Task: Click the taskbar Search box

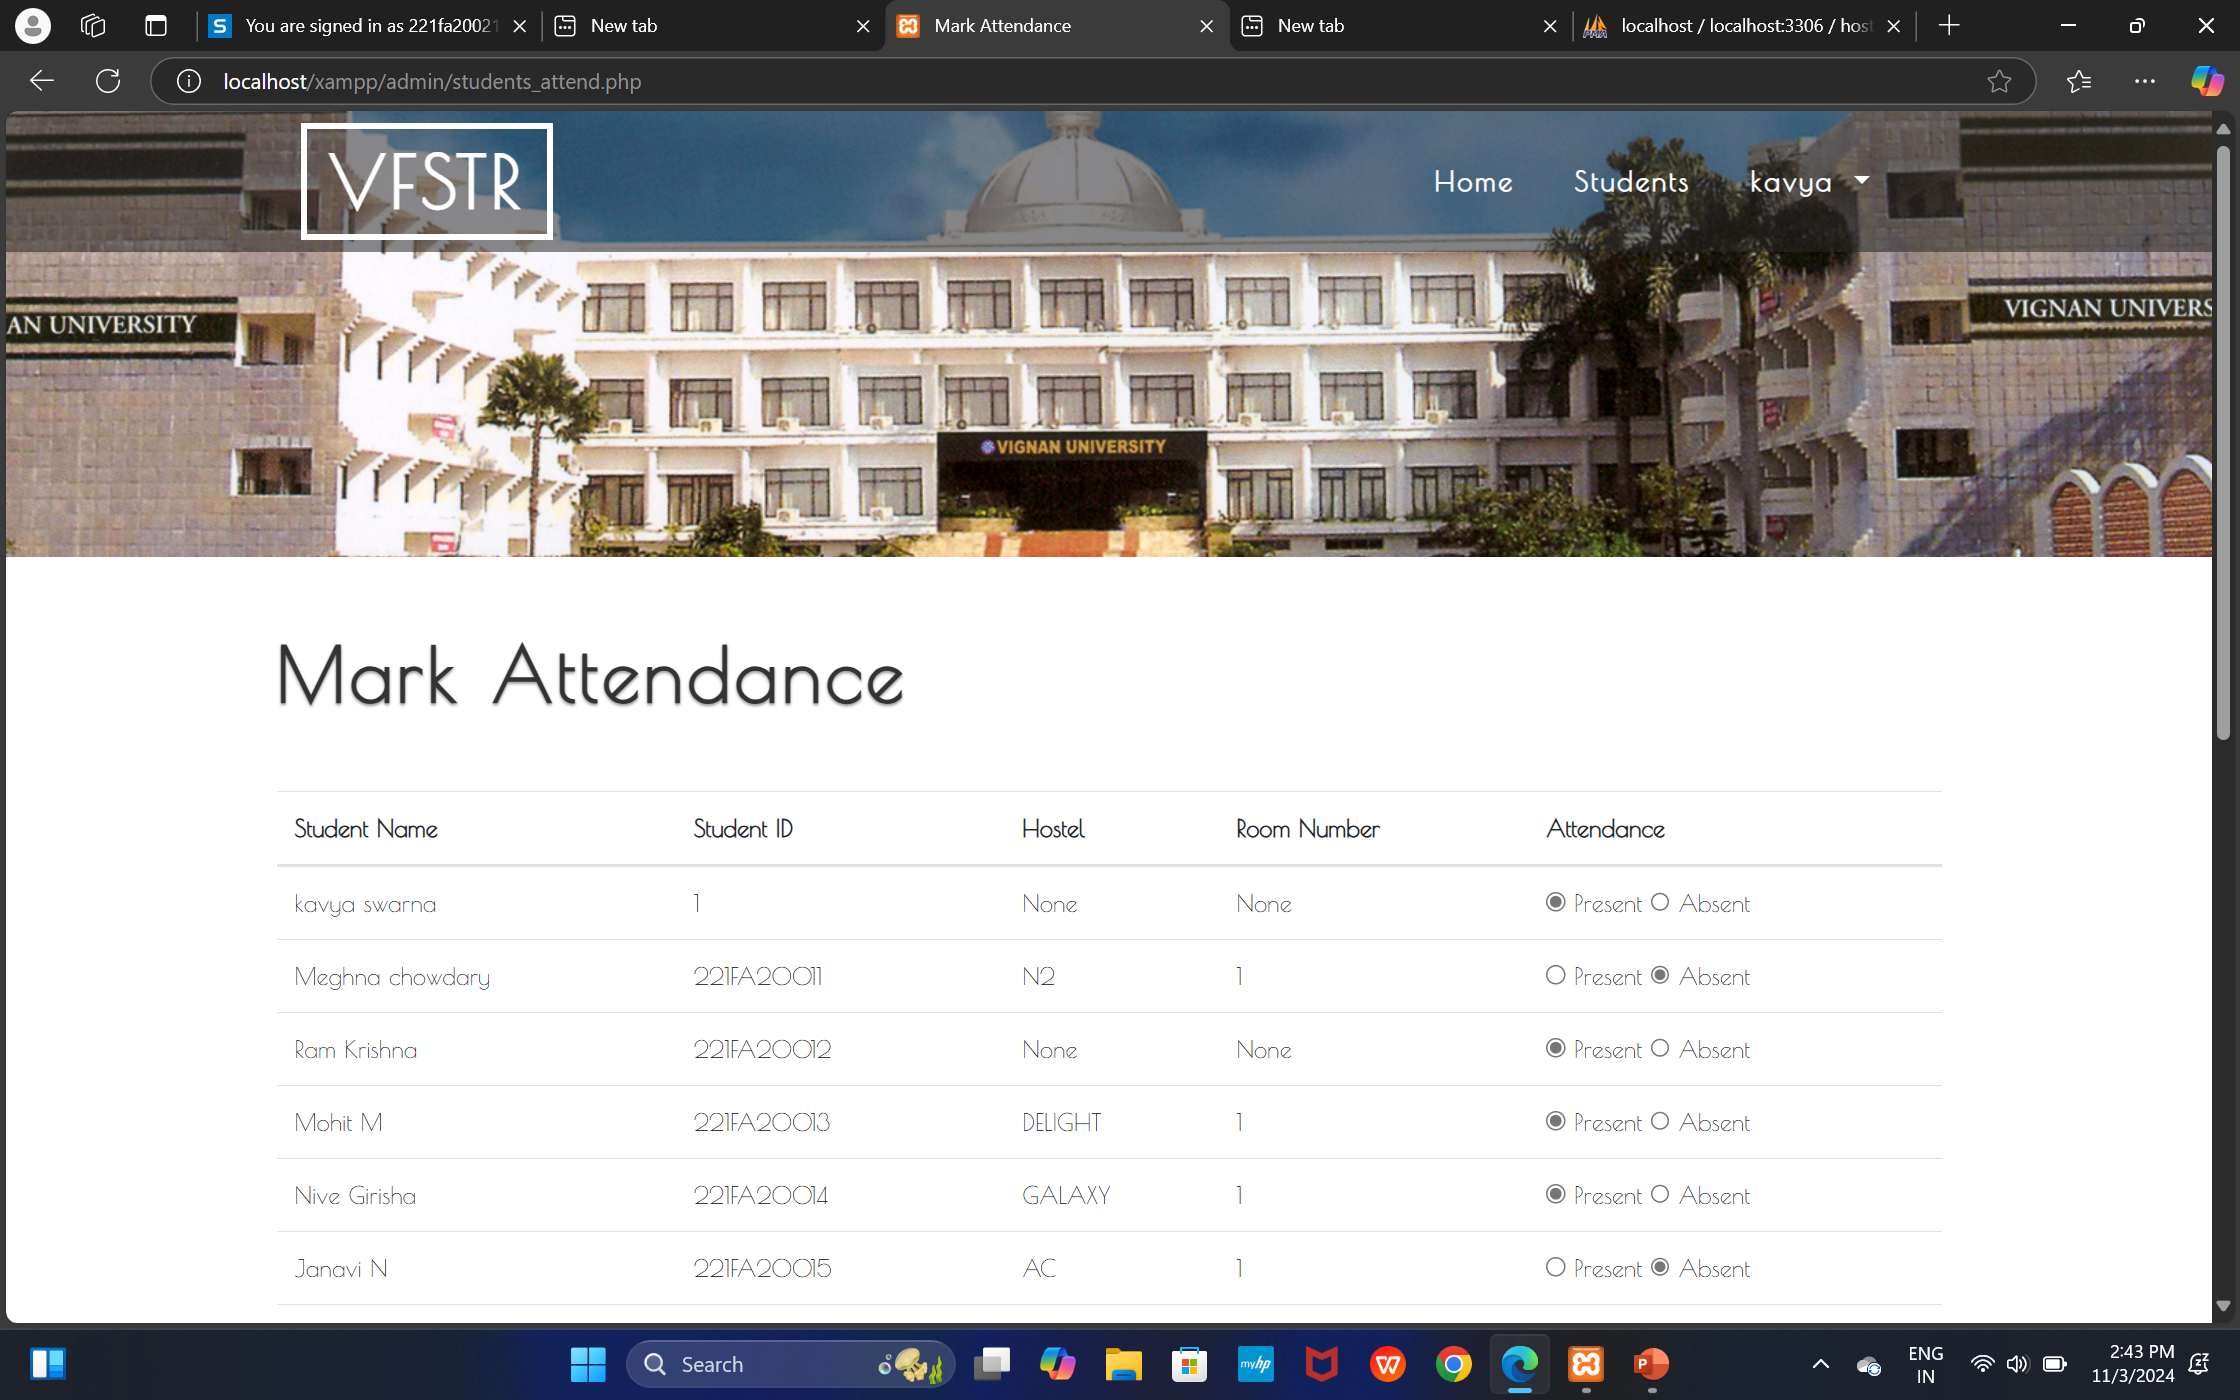Action: [x=790, y=1364]
